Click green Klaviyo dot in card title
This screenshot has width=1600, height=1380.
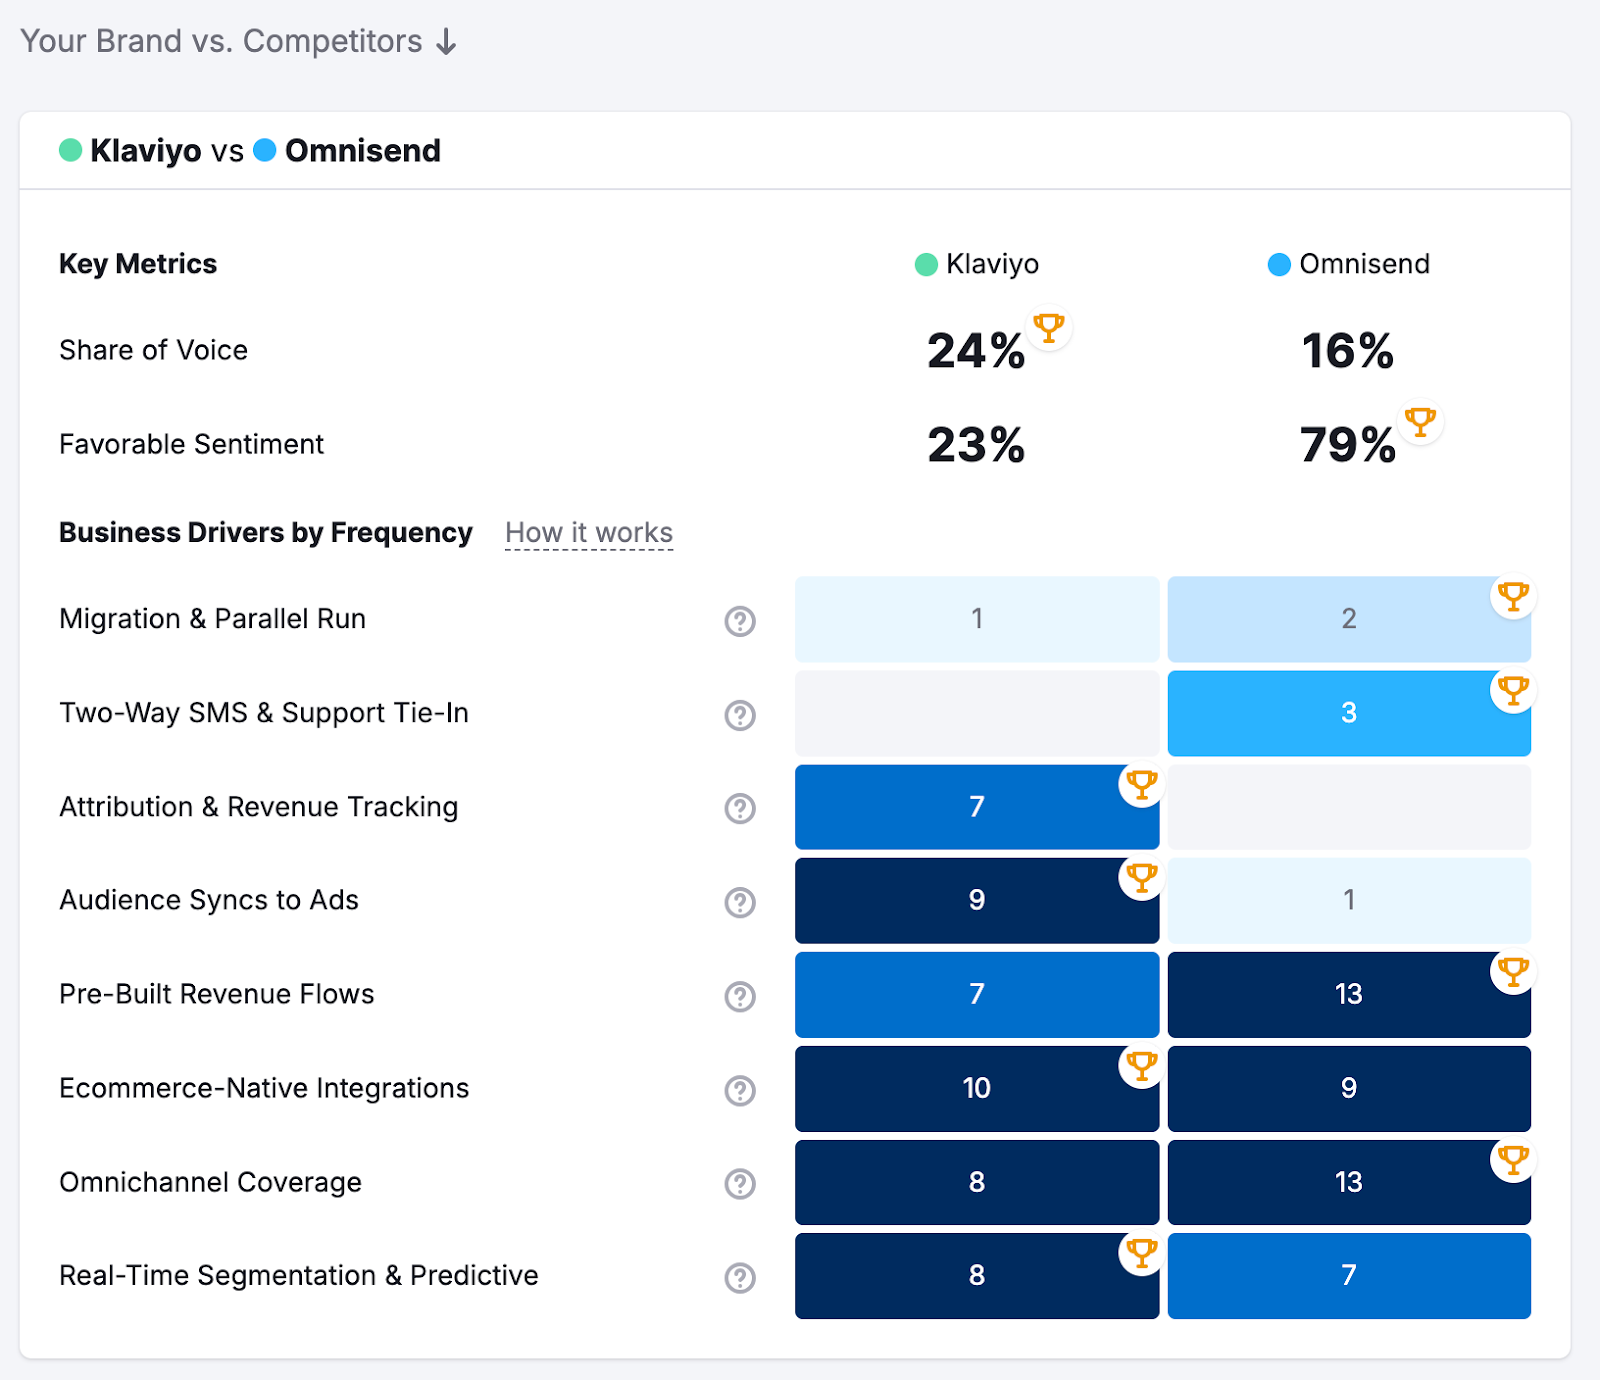[70, 151]
